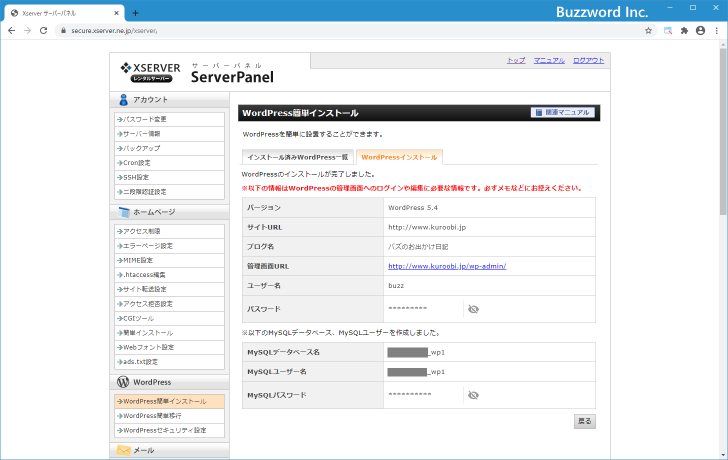
Task: Open the wp-admin 管理画面URL link
Action: pyautogui.click(x=447, y=266)
